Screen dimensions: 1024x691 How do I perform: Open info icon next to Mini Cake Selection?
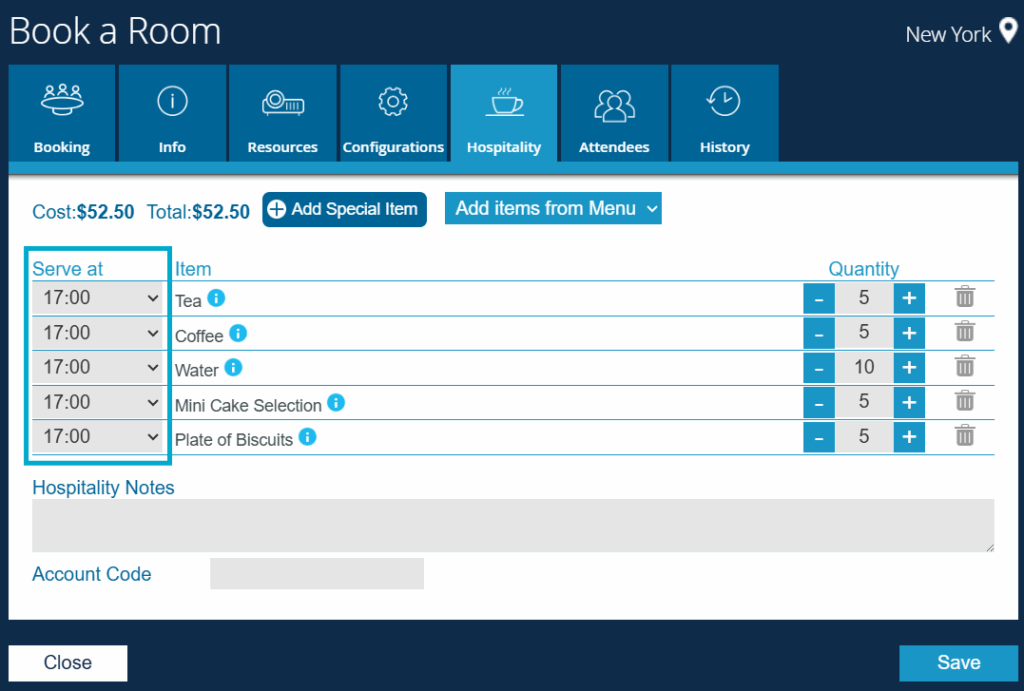coord(336,403)
